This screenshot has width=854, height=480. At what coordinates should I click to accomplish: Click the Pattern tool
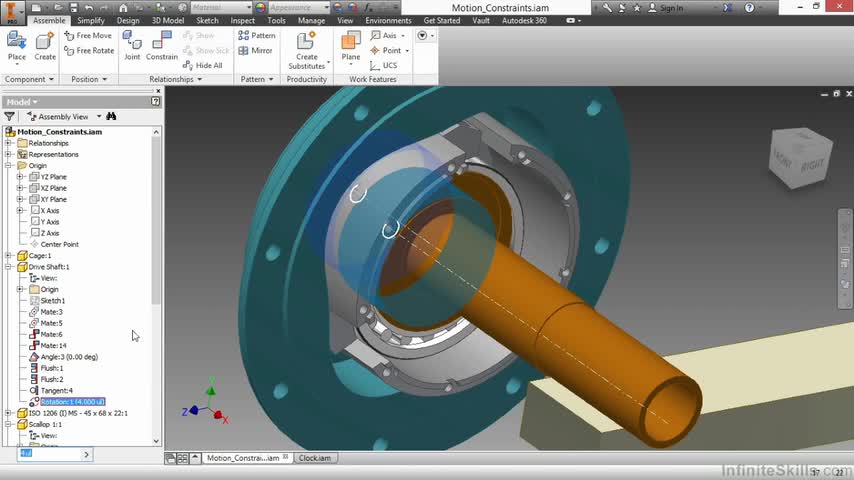[257, 35]
